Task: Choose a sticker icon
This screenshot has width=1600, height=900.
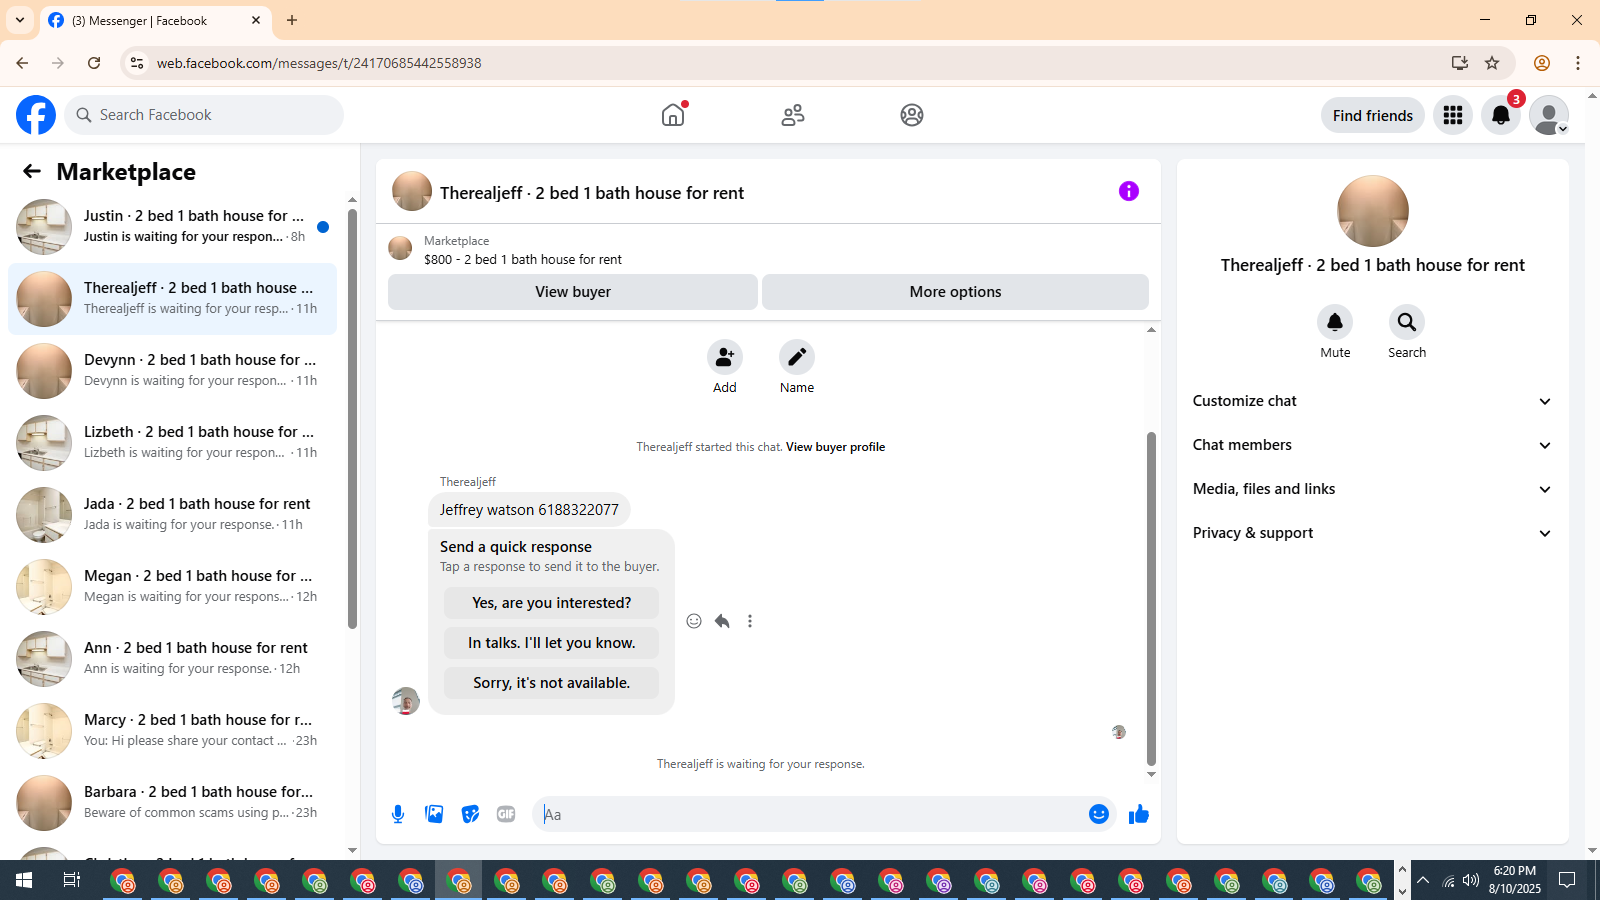Action: click(x=470, y=814)
